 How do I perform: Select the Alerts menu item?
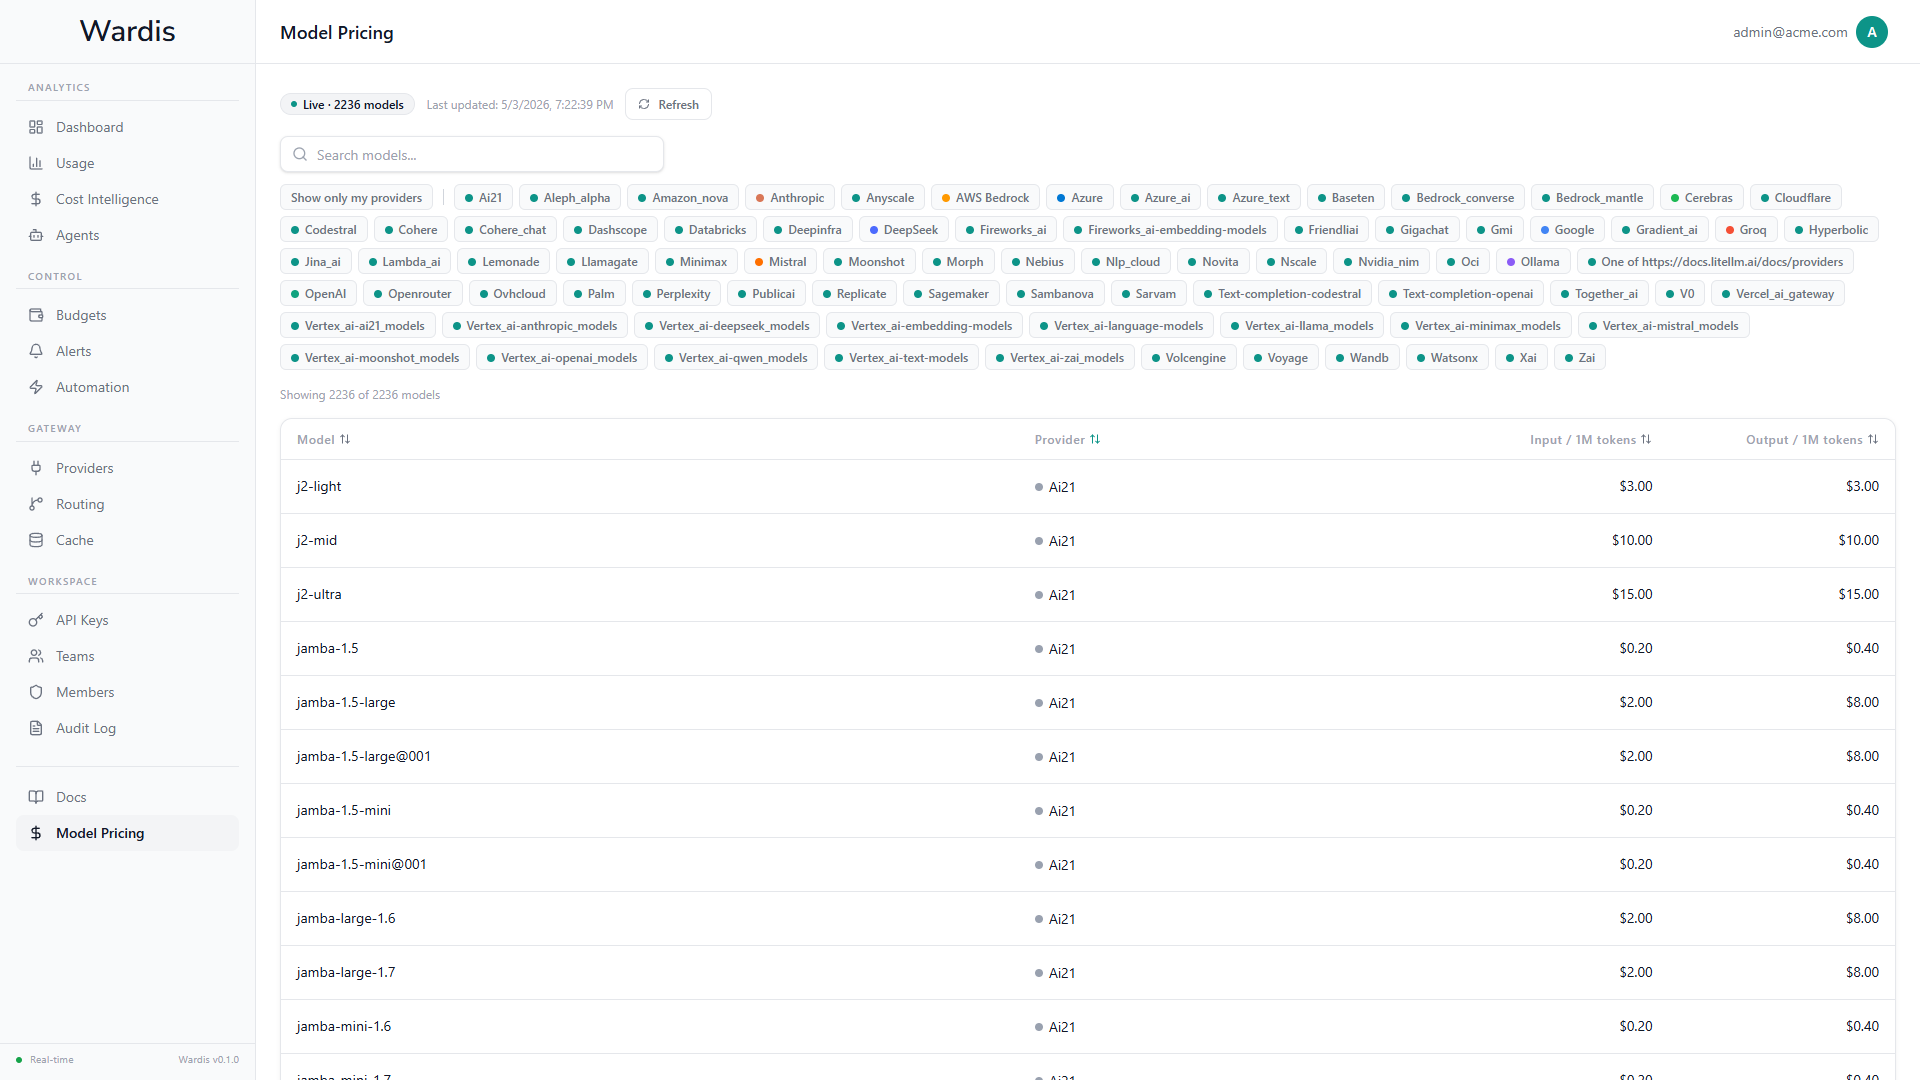click(127, 351)
